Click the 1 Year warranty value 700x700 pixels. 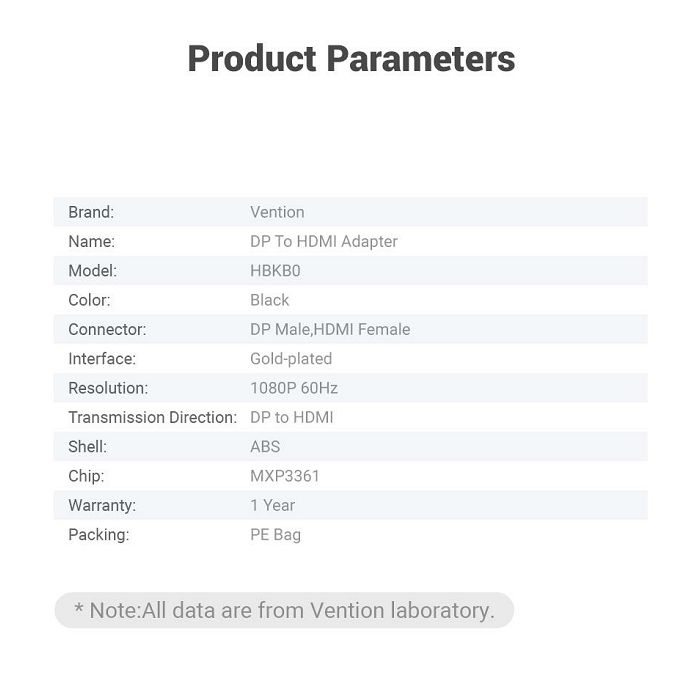tap(273, 505)
